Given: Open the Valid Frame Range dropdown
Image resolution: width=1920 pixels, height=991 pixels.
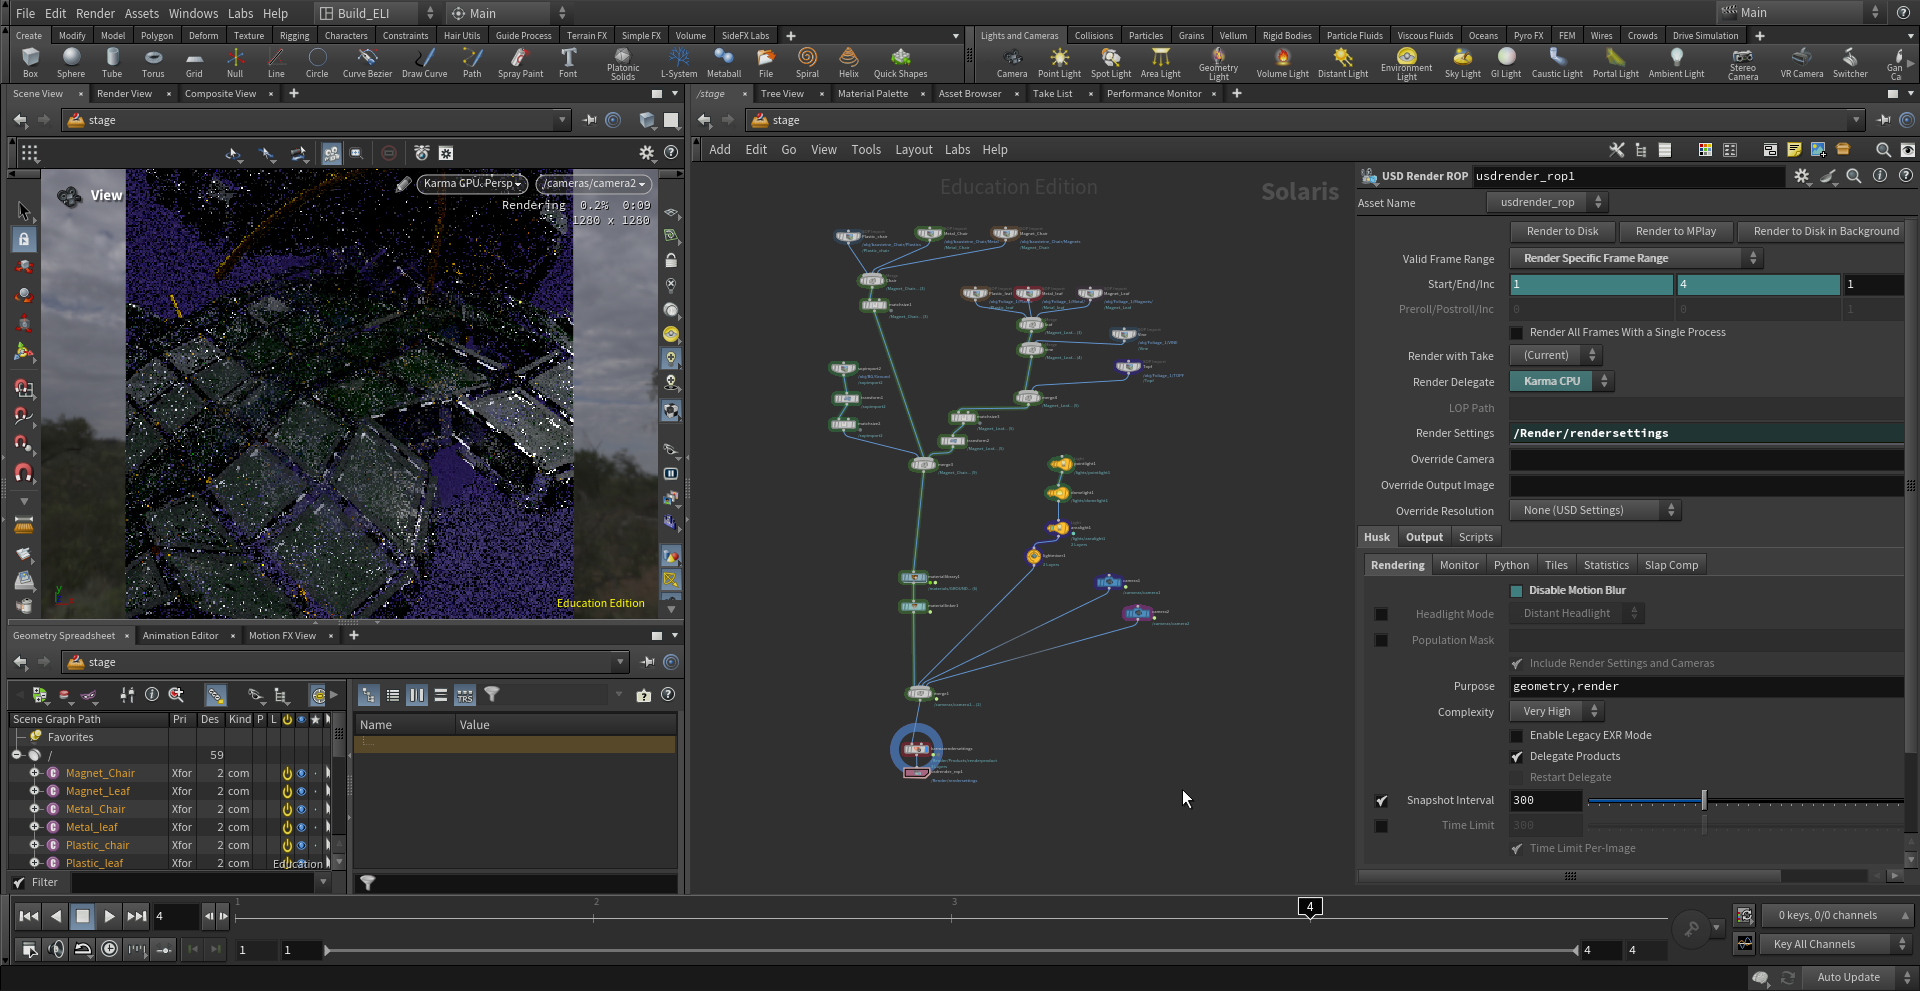Looking at the screenshot, I should tap(1636, 259).
